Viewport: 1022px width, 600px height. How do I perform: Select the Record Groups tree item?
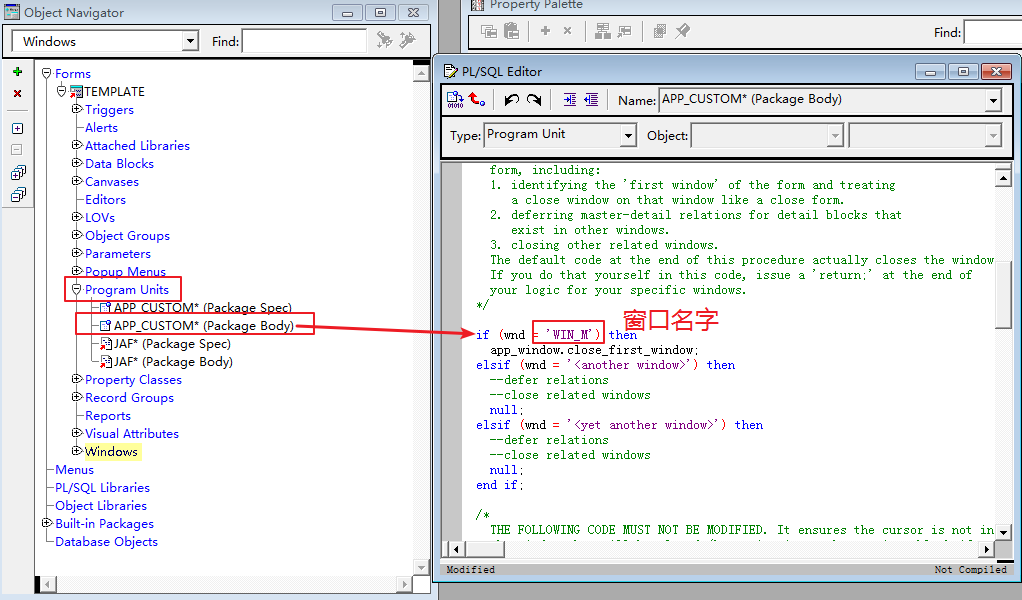(129, 398)
